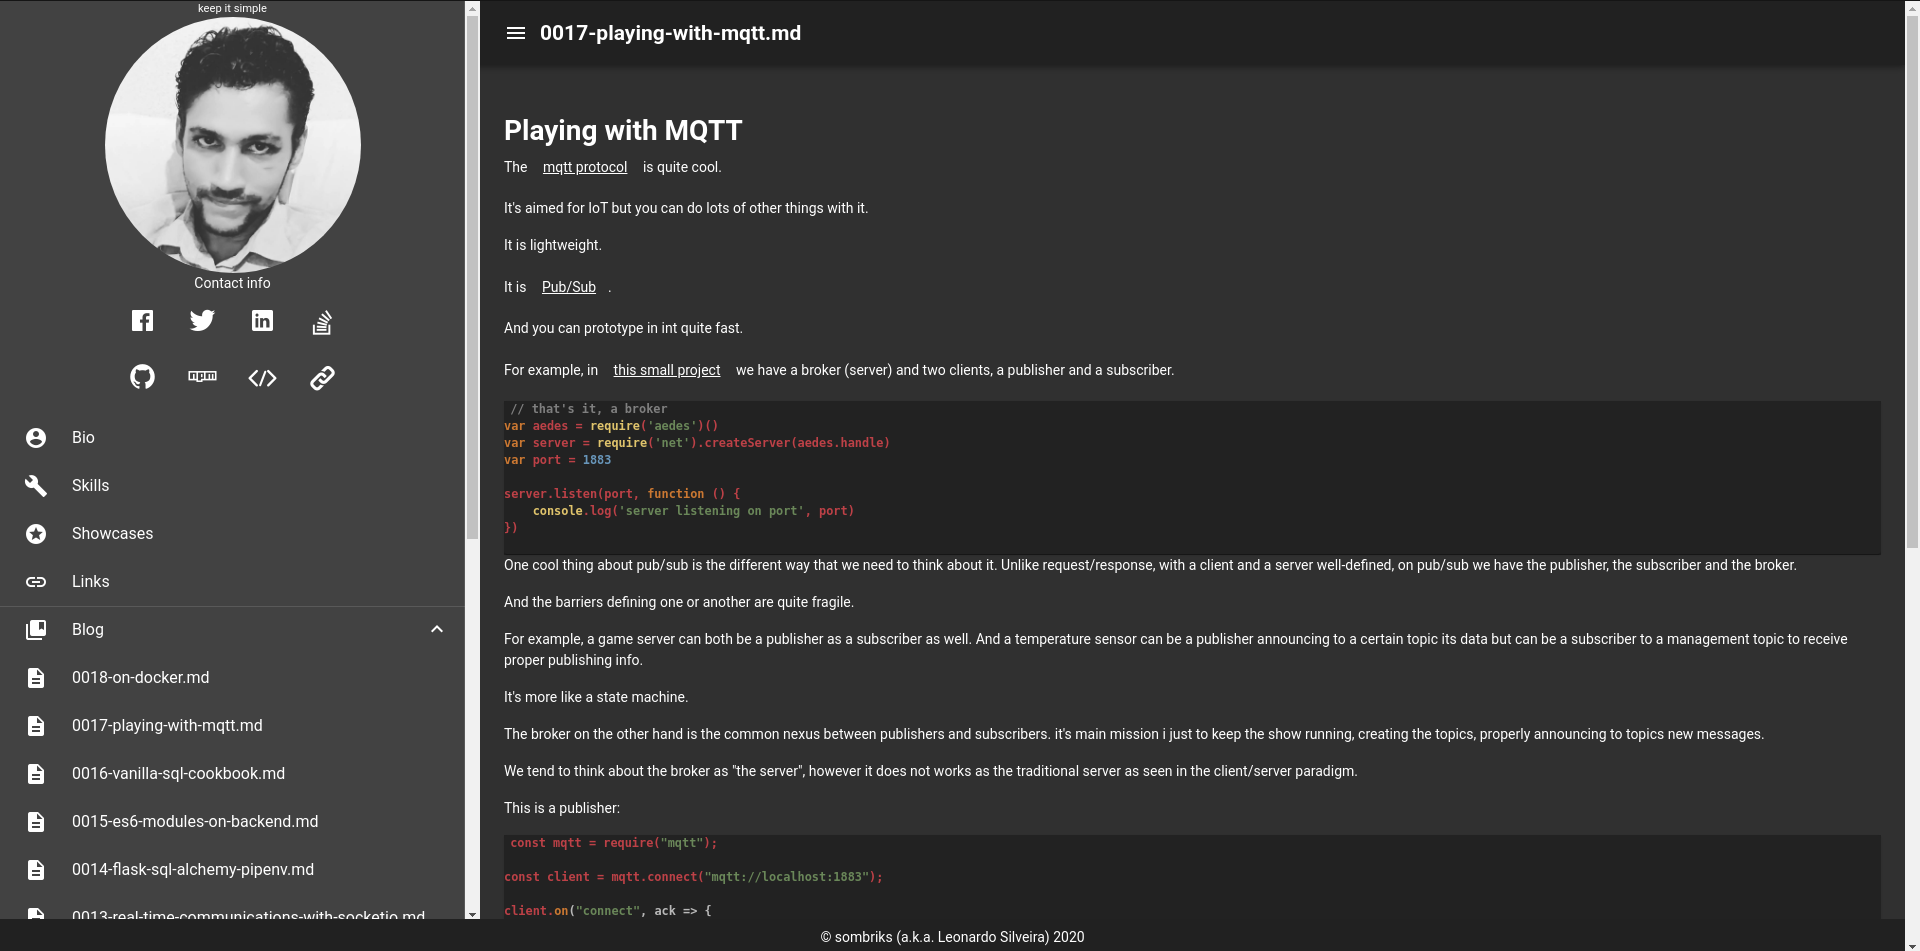Image resolution: width=1920 pixels, height=951 pixels.
Task: Click the npm package icon
Action: (202, 377)
